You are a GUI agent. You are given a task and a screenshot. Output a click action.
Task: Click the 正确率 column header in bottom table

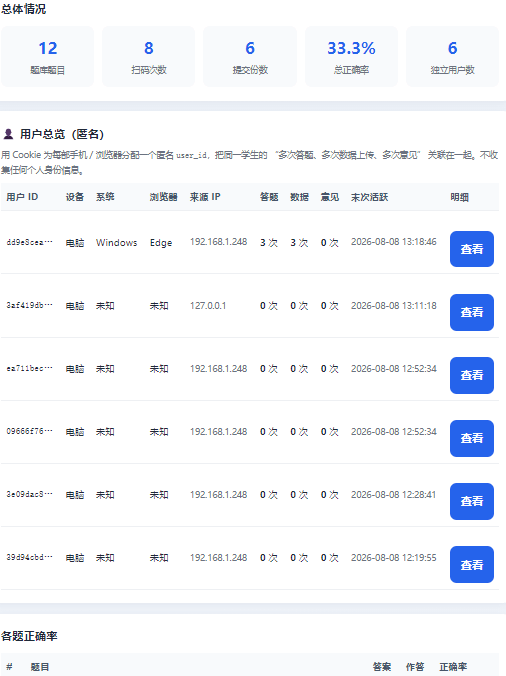click(453, 667)
